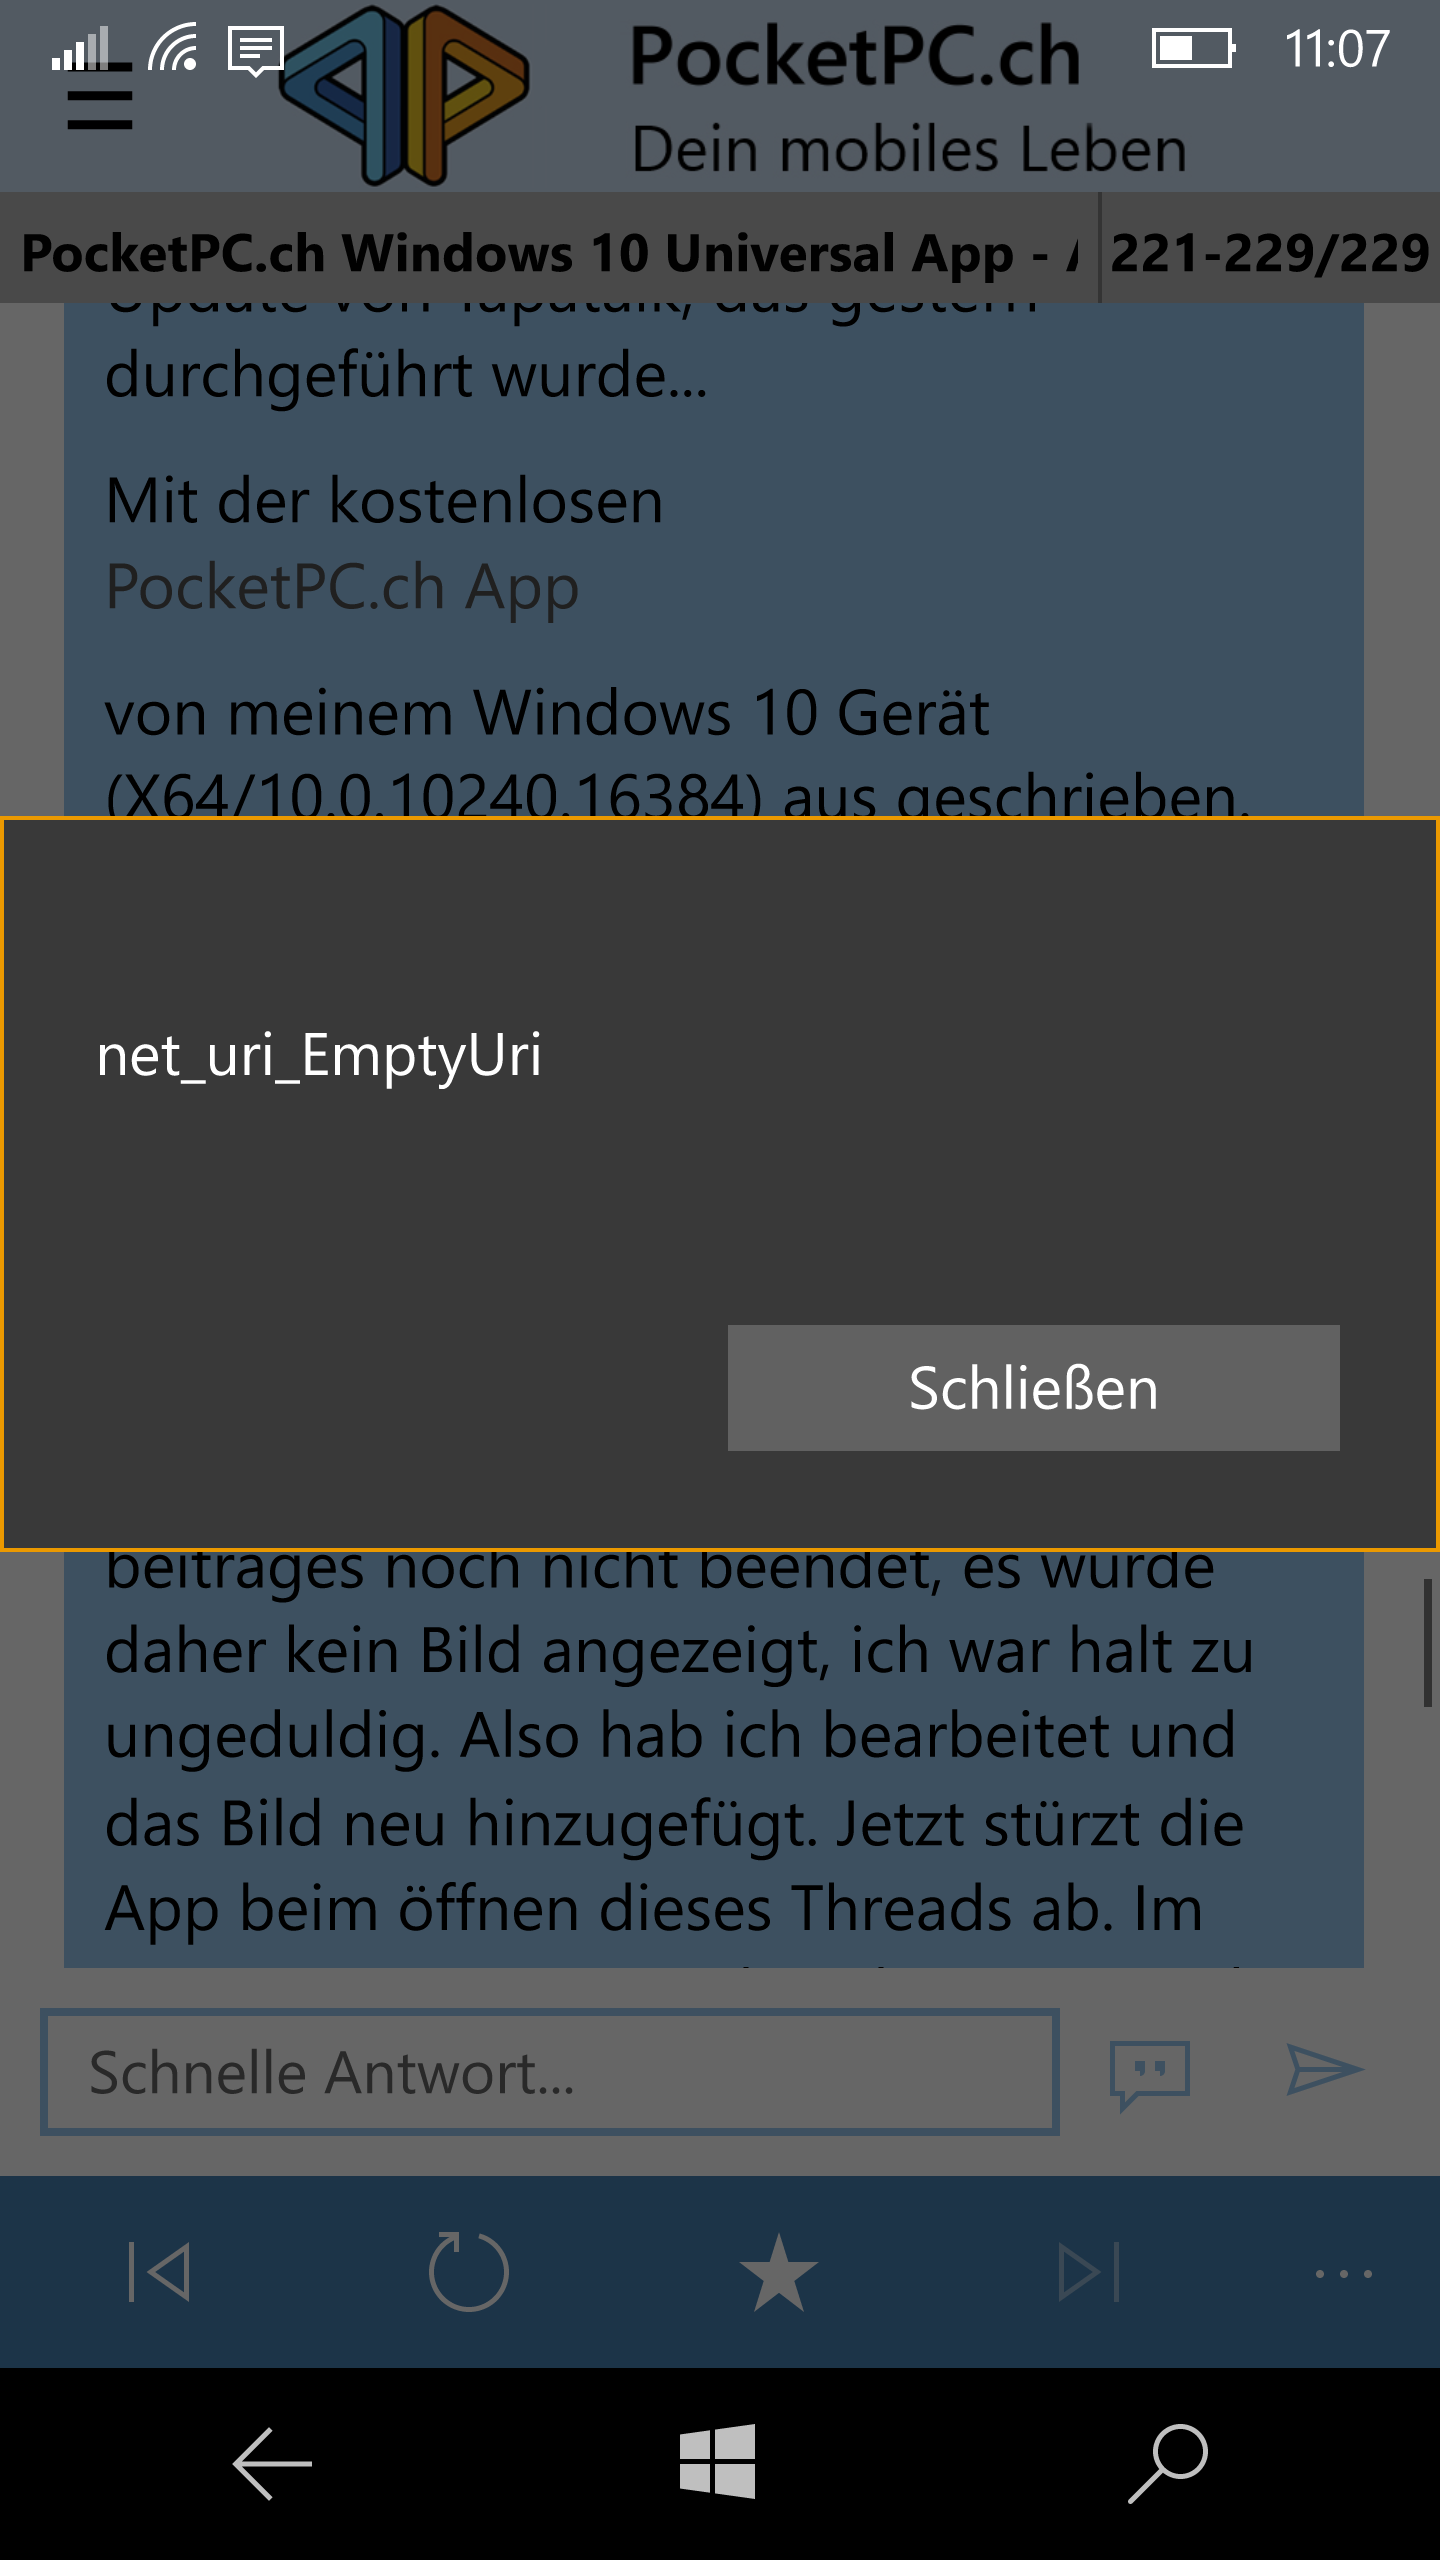The height and width of the screenshot is (2560, 1440).
Task: Open the Windows Start button
Action: point(717,2461)
